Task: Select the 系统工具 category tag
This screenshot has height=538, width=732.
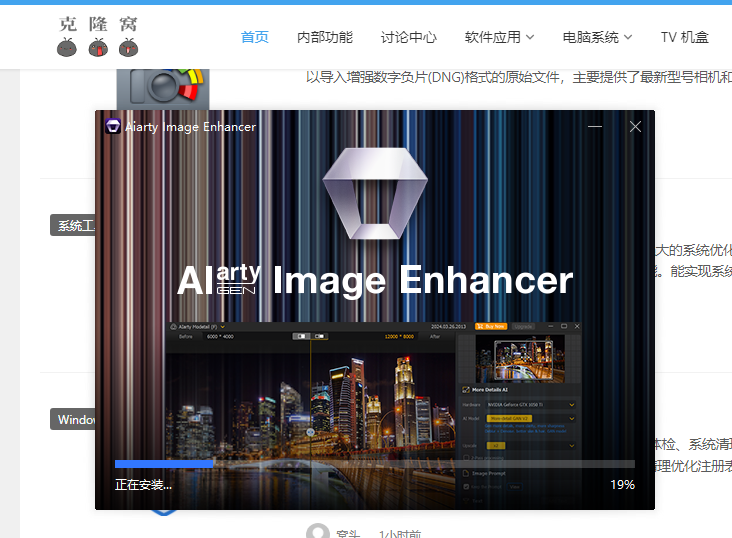Action: [73, 226]
